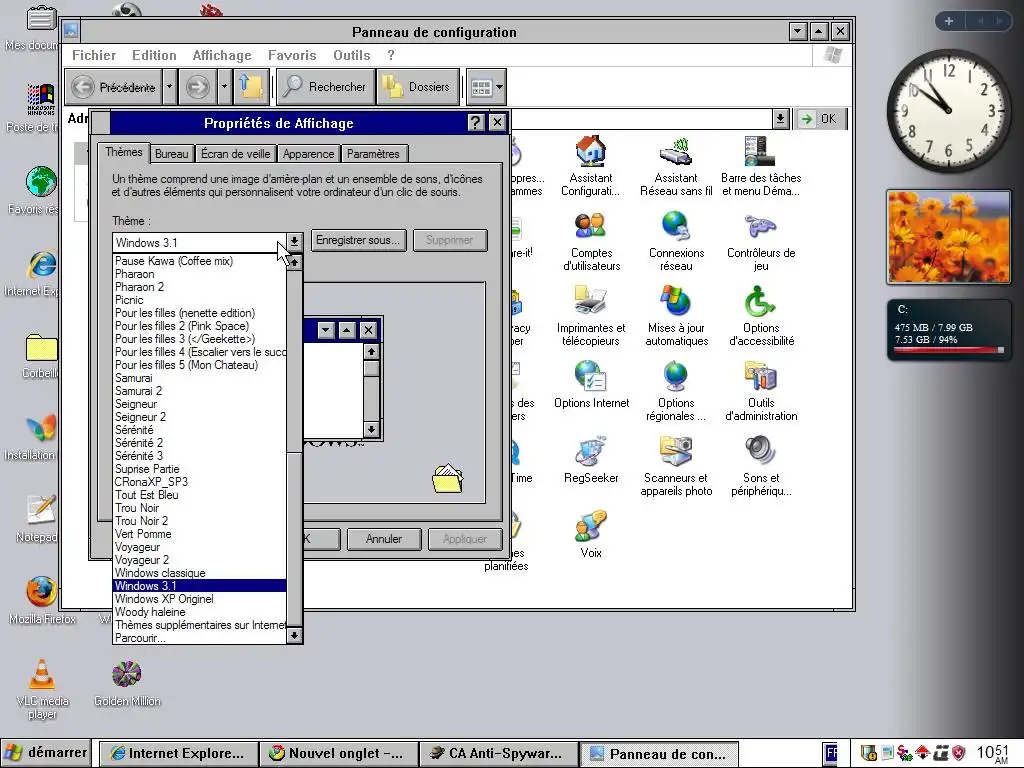
Task: Click the Annuler button
Action: (384, 539)
